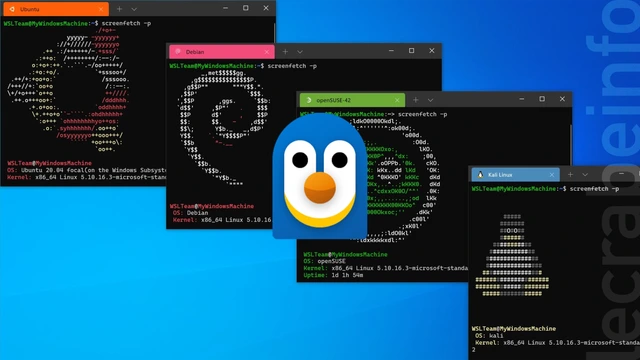Close the Debian tab
Viewport: 640px width, 360px height.
[x=267, y=52]
